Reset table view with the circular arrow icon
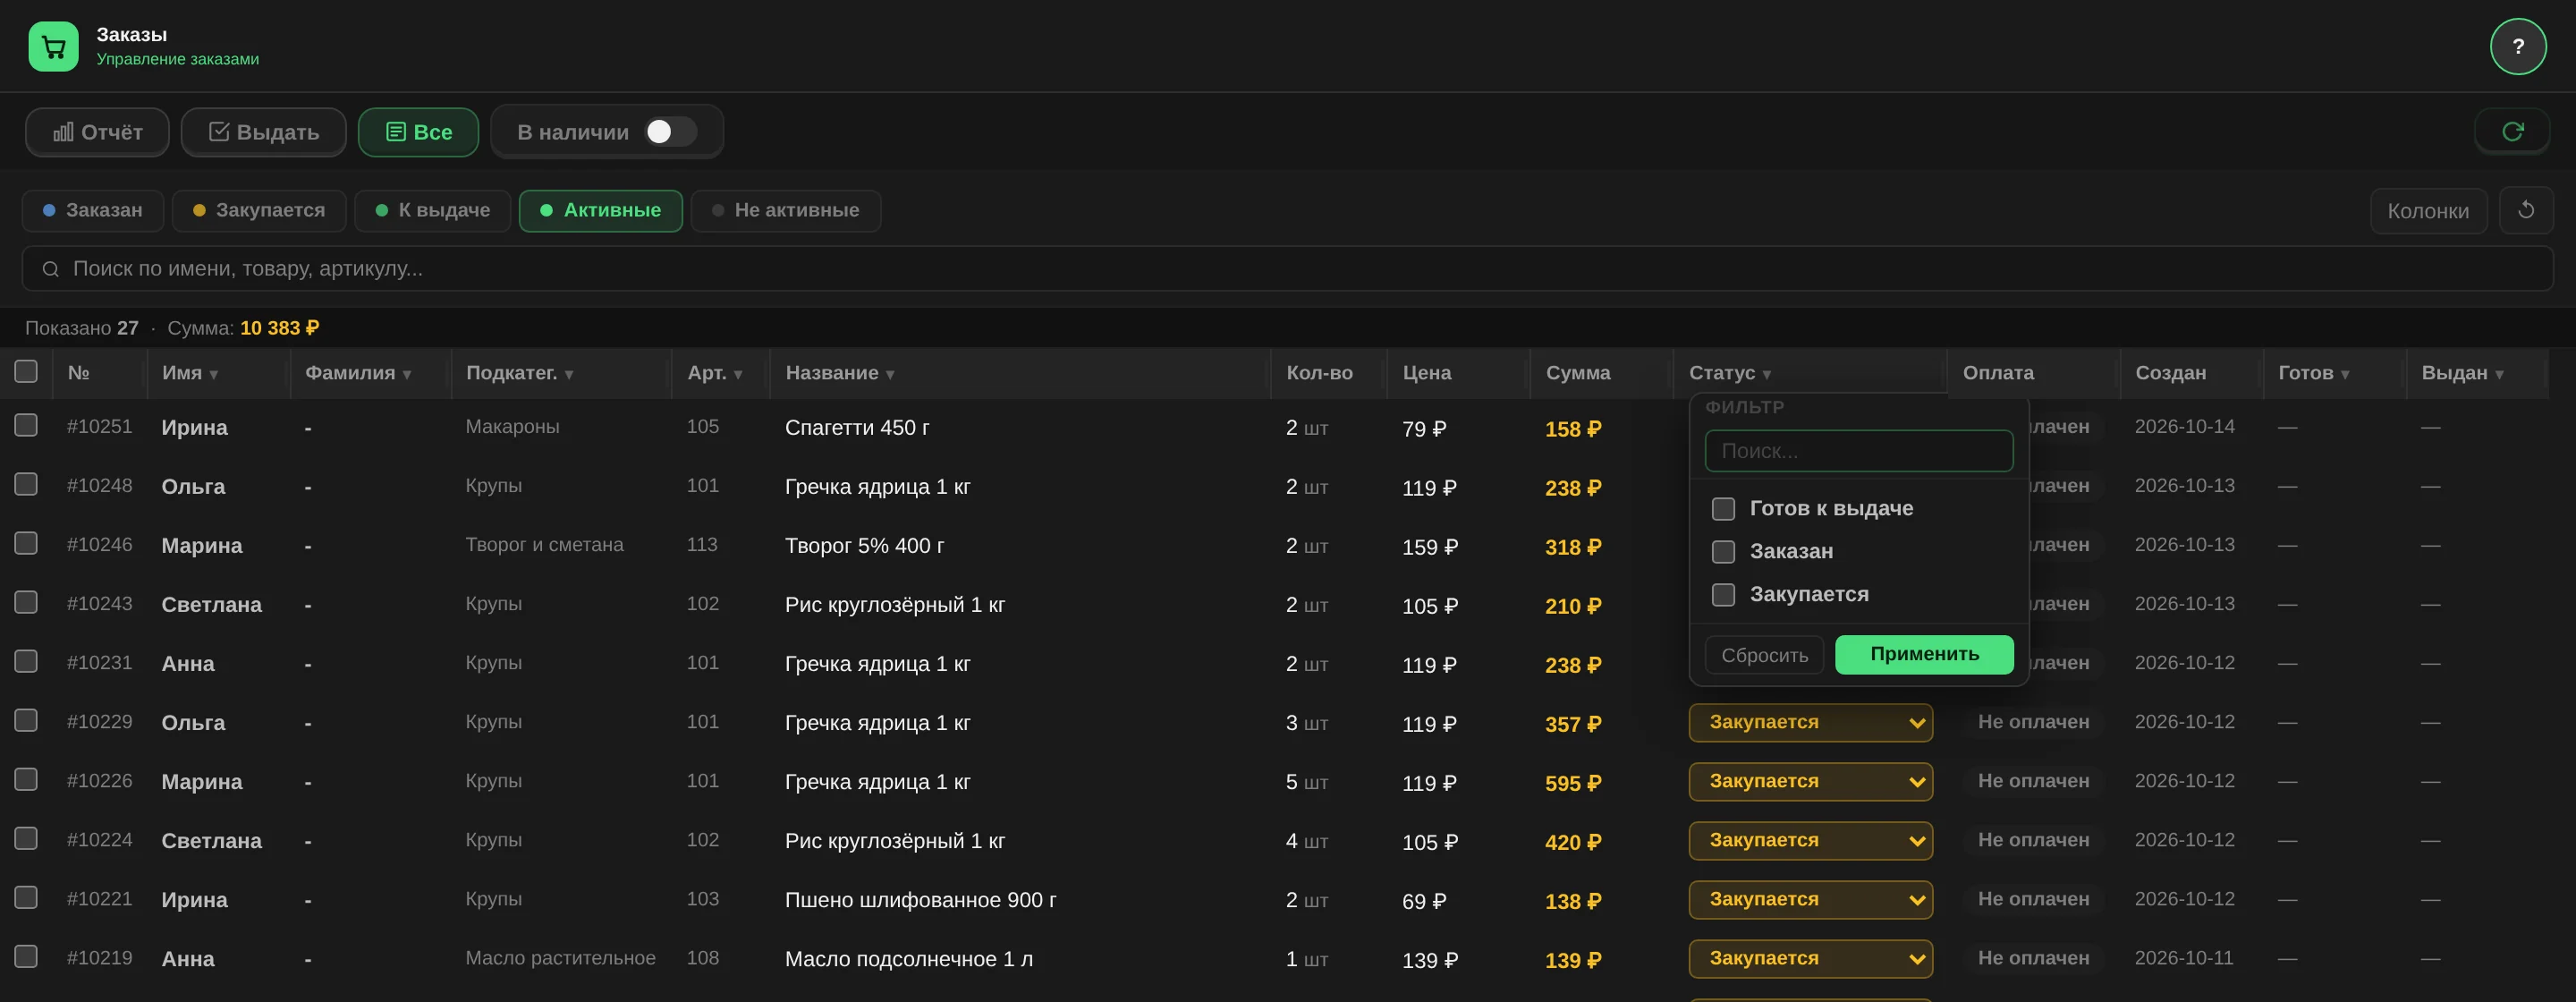 (x=2526, y=210)
